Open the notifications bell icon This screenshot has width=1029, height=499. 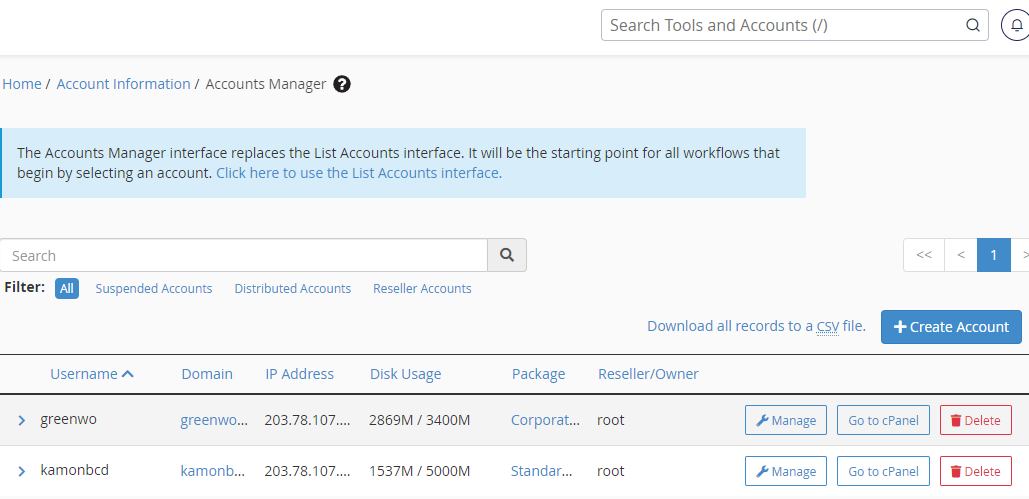point(1016,26)
